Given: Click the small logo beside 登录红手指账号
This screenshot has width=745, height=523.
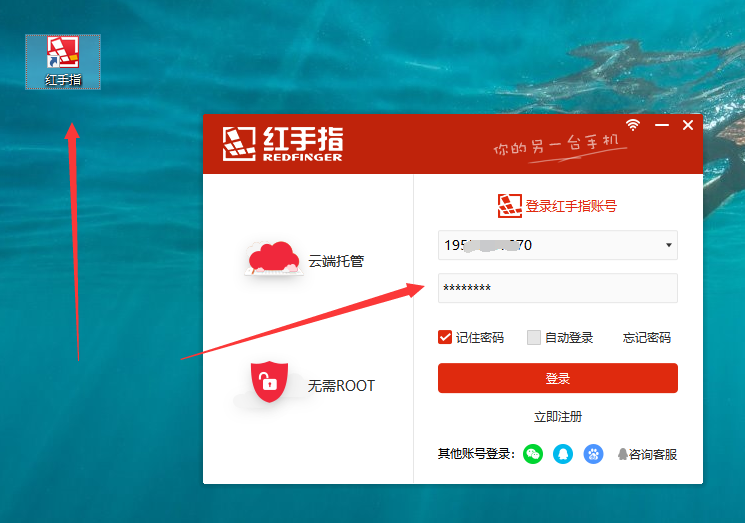Looking at the screenshot, I should coord(510,206).
